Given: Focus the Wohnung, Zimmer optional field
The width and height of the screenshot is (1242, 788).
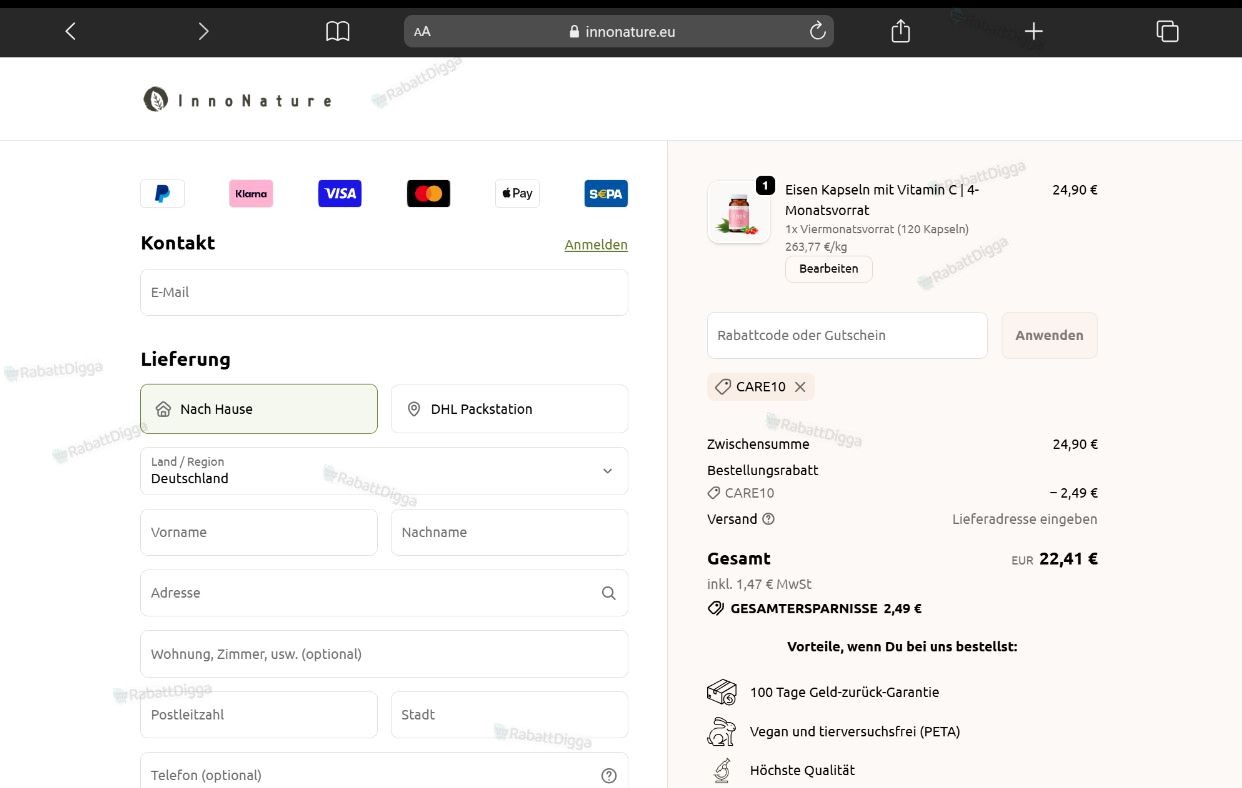Looking at the screenshot, I should (x=384, y=654).
